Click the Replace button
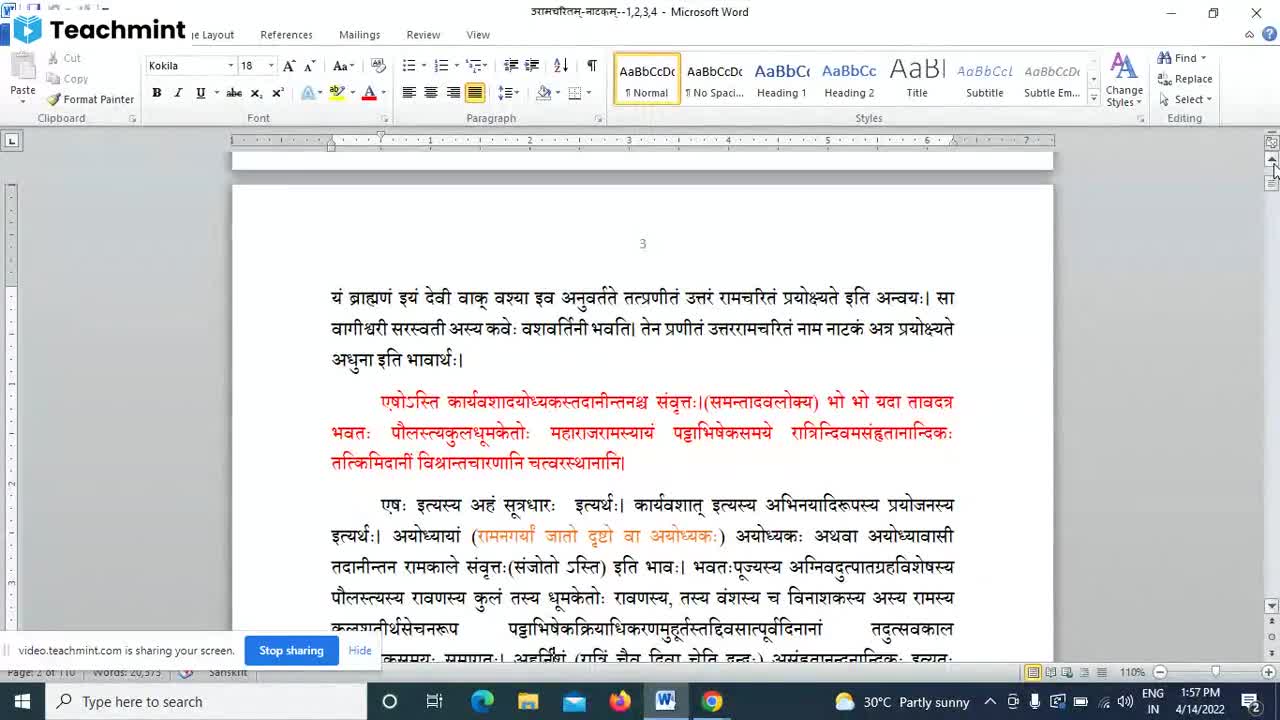This screenshot has width=1280, height=720. click(x=1186, y=79)
